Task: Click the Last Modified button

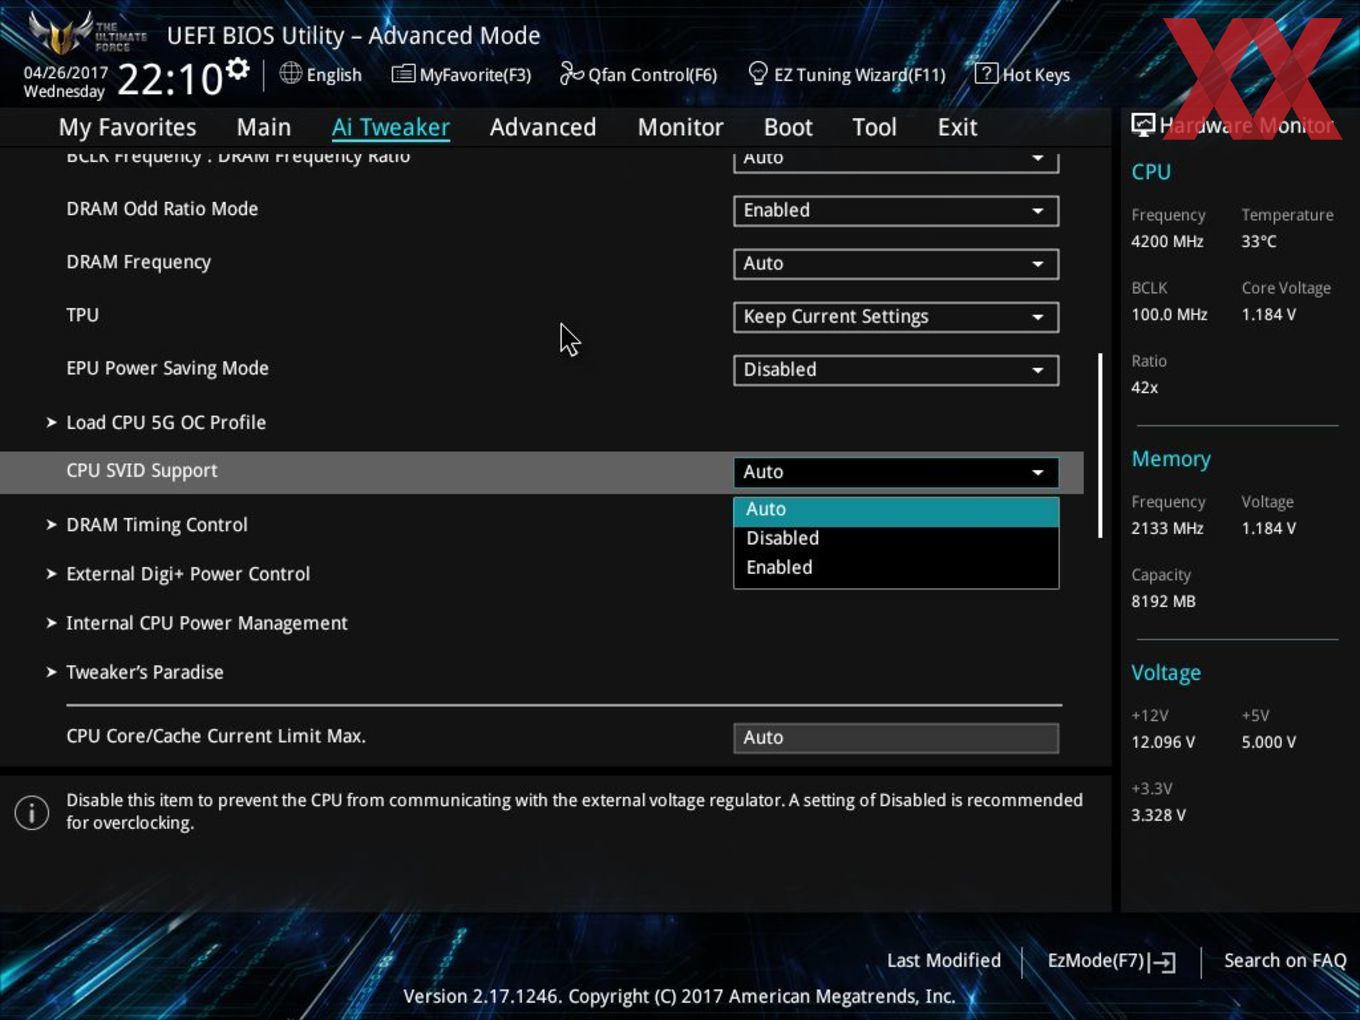Action: pos(944,961)
